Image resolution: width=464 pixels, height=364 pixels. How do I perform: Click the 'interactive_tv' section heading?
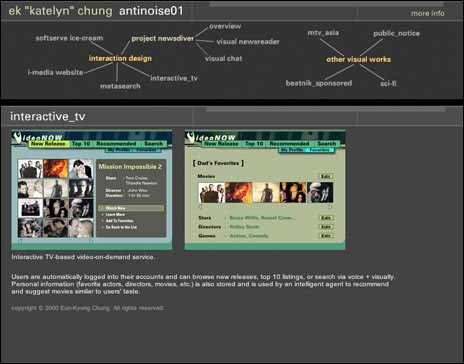tap(48, 116)
